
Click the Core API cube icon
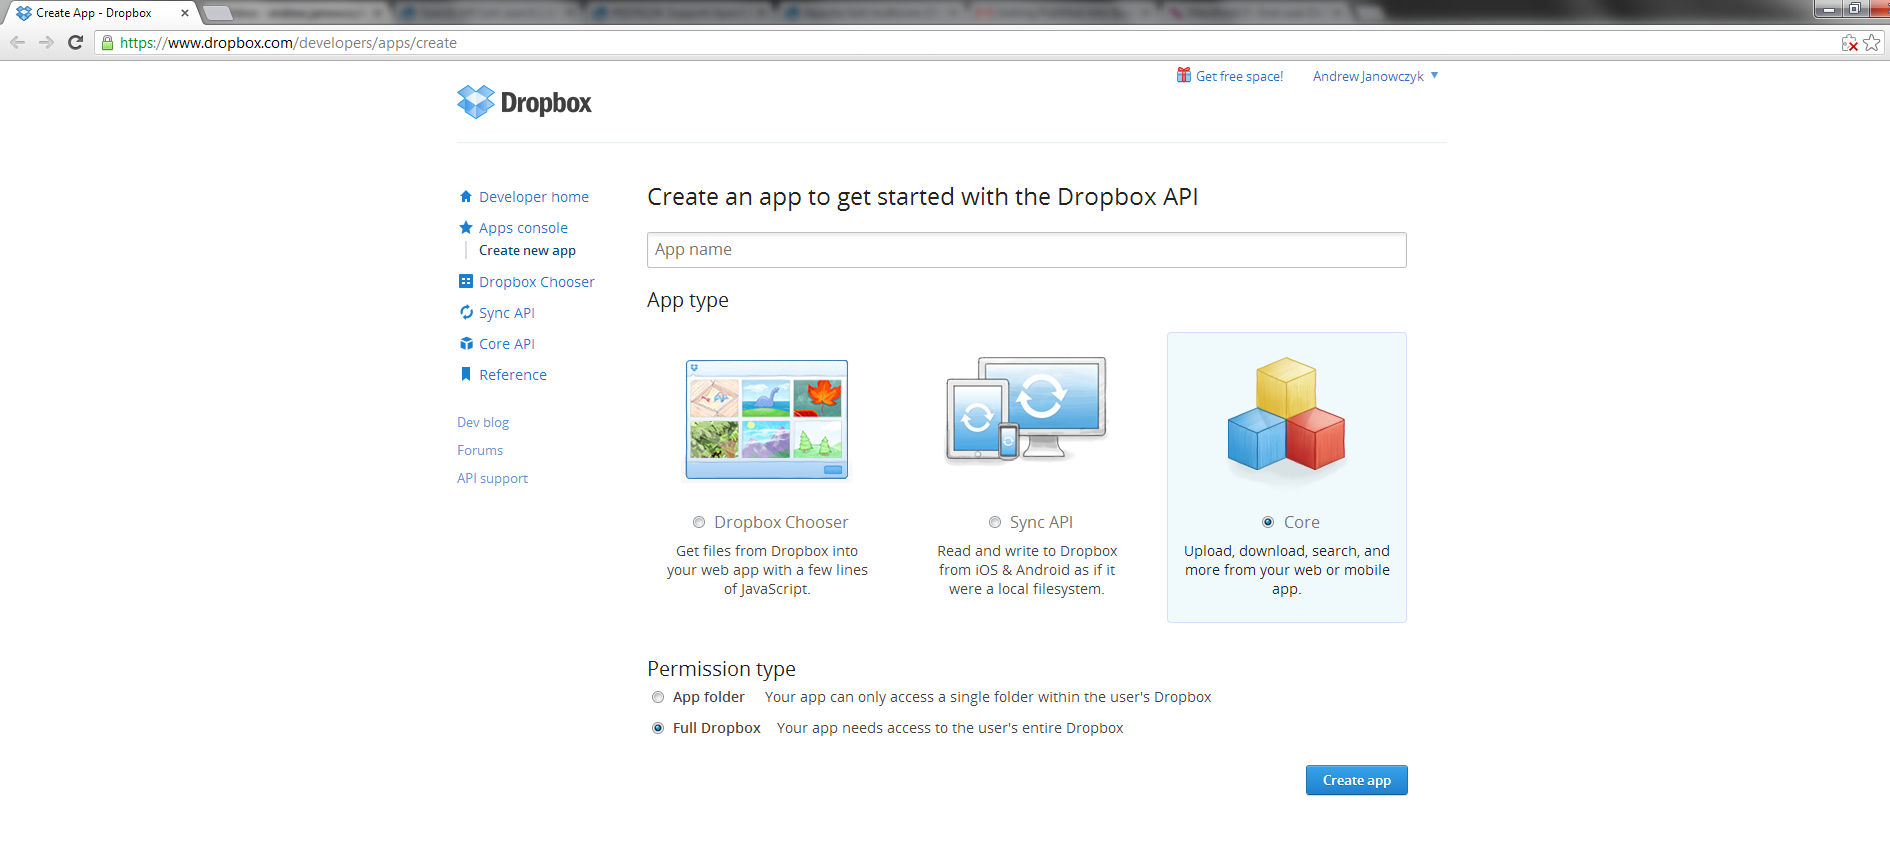[x=466, y=344]
